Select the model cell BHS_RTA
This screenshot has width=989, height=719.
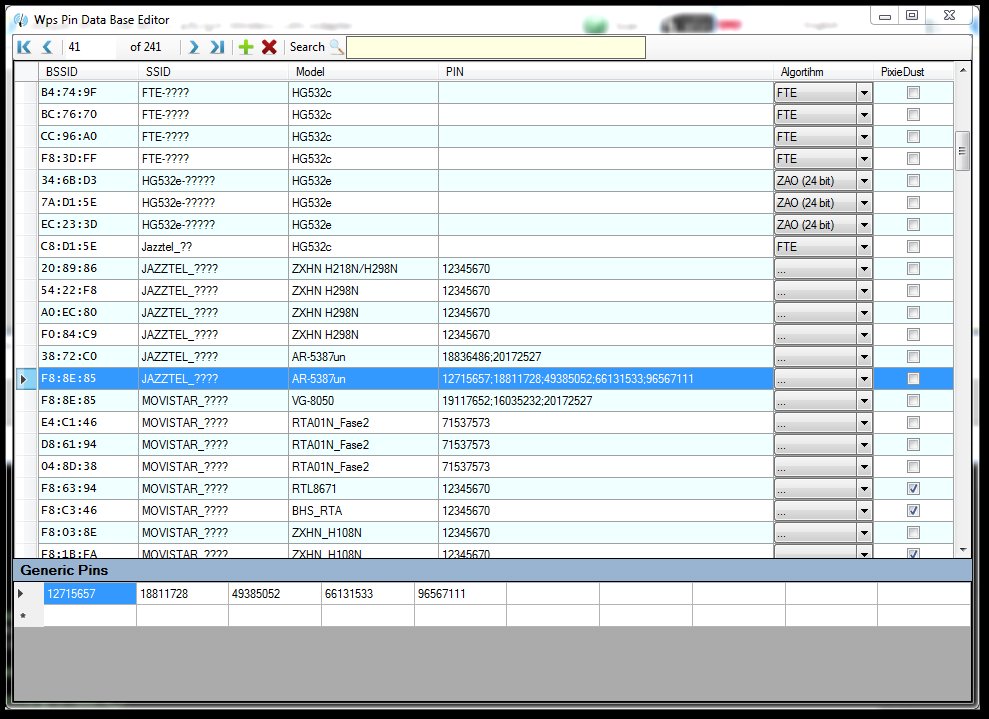[363, 510]
